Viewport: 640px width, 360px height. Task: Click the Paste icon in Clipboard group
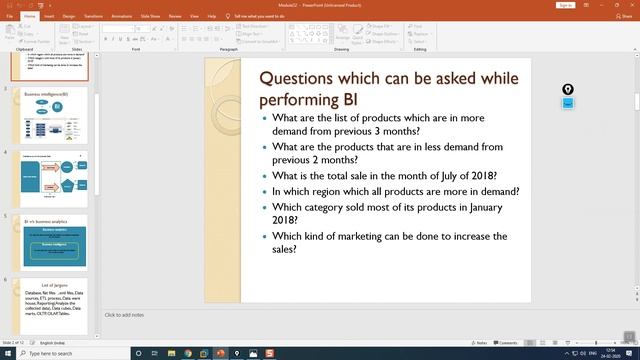point(10,32)
